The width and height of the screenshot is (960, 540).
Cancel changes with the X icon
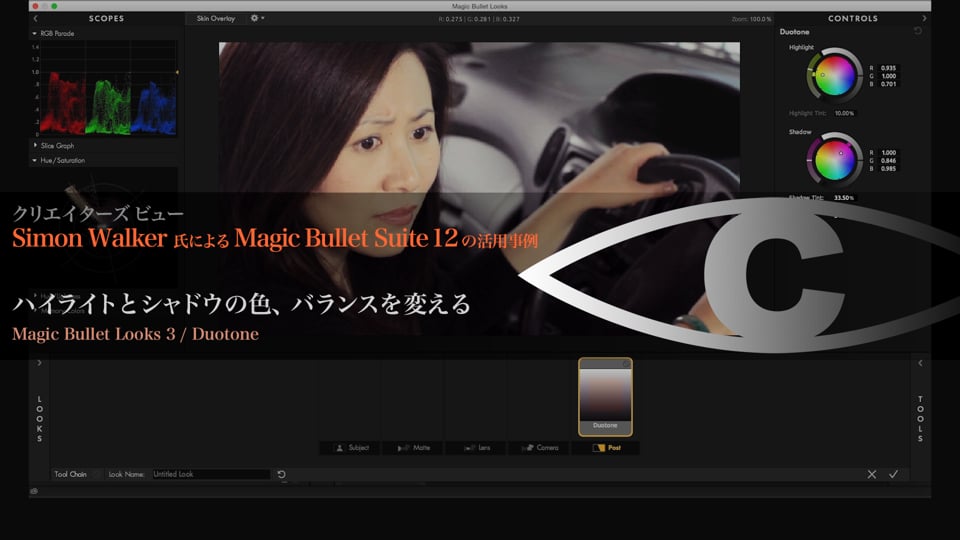tap(872, 474)
